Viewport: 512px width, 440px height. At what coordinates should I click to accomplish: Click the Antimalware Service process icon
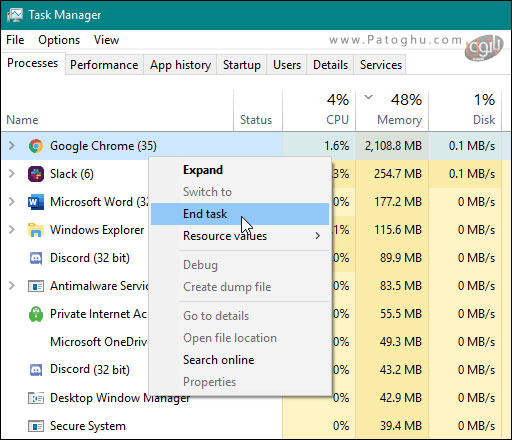click(36, 286)
